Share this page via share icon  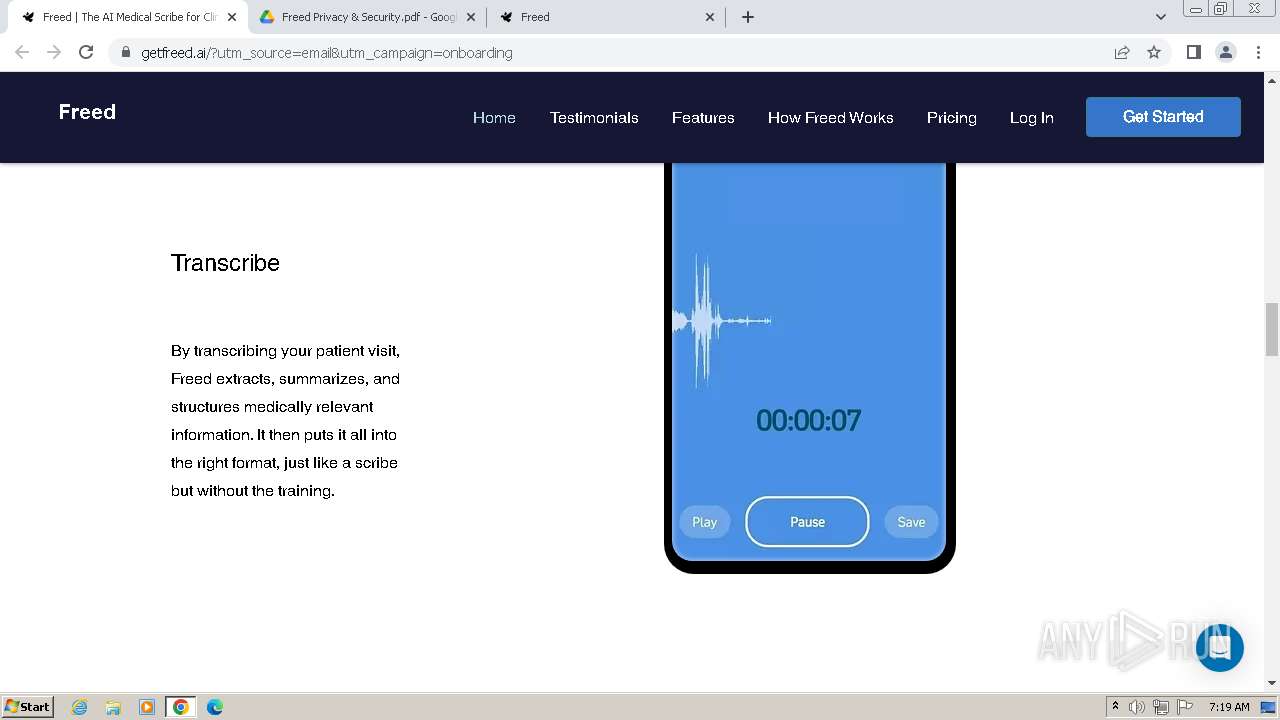pyautogui.click(x=1122, y=52)
